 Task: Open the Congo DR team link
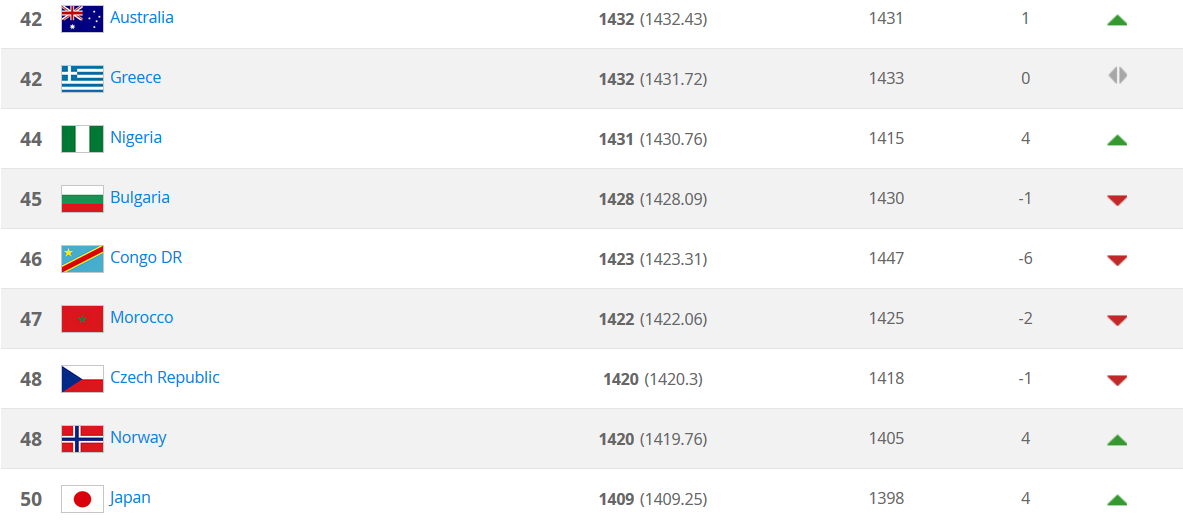coord(146,257)
